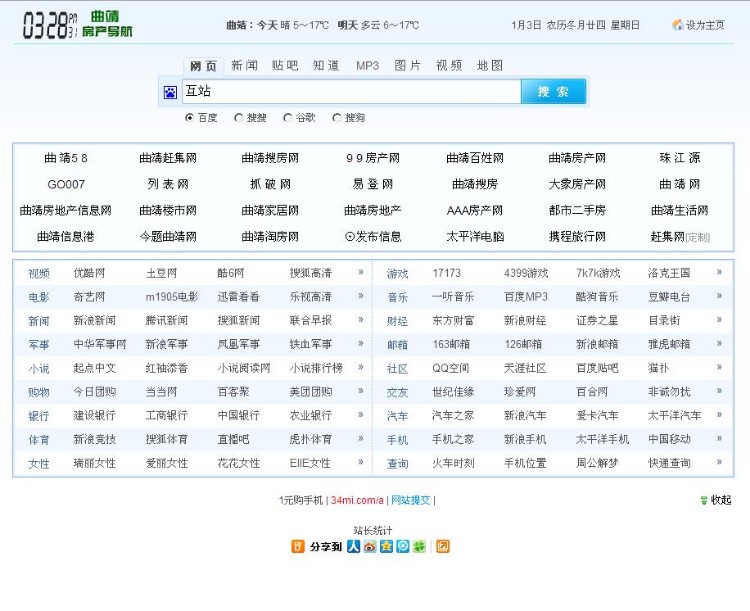
Task: Open the 优酷网 link
Action: pos(89,273)
